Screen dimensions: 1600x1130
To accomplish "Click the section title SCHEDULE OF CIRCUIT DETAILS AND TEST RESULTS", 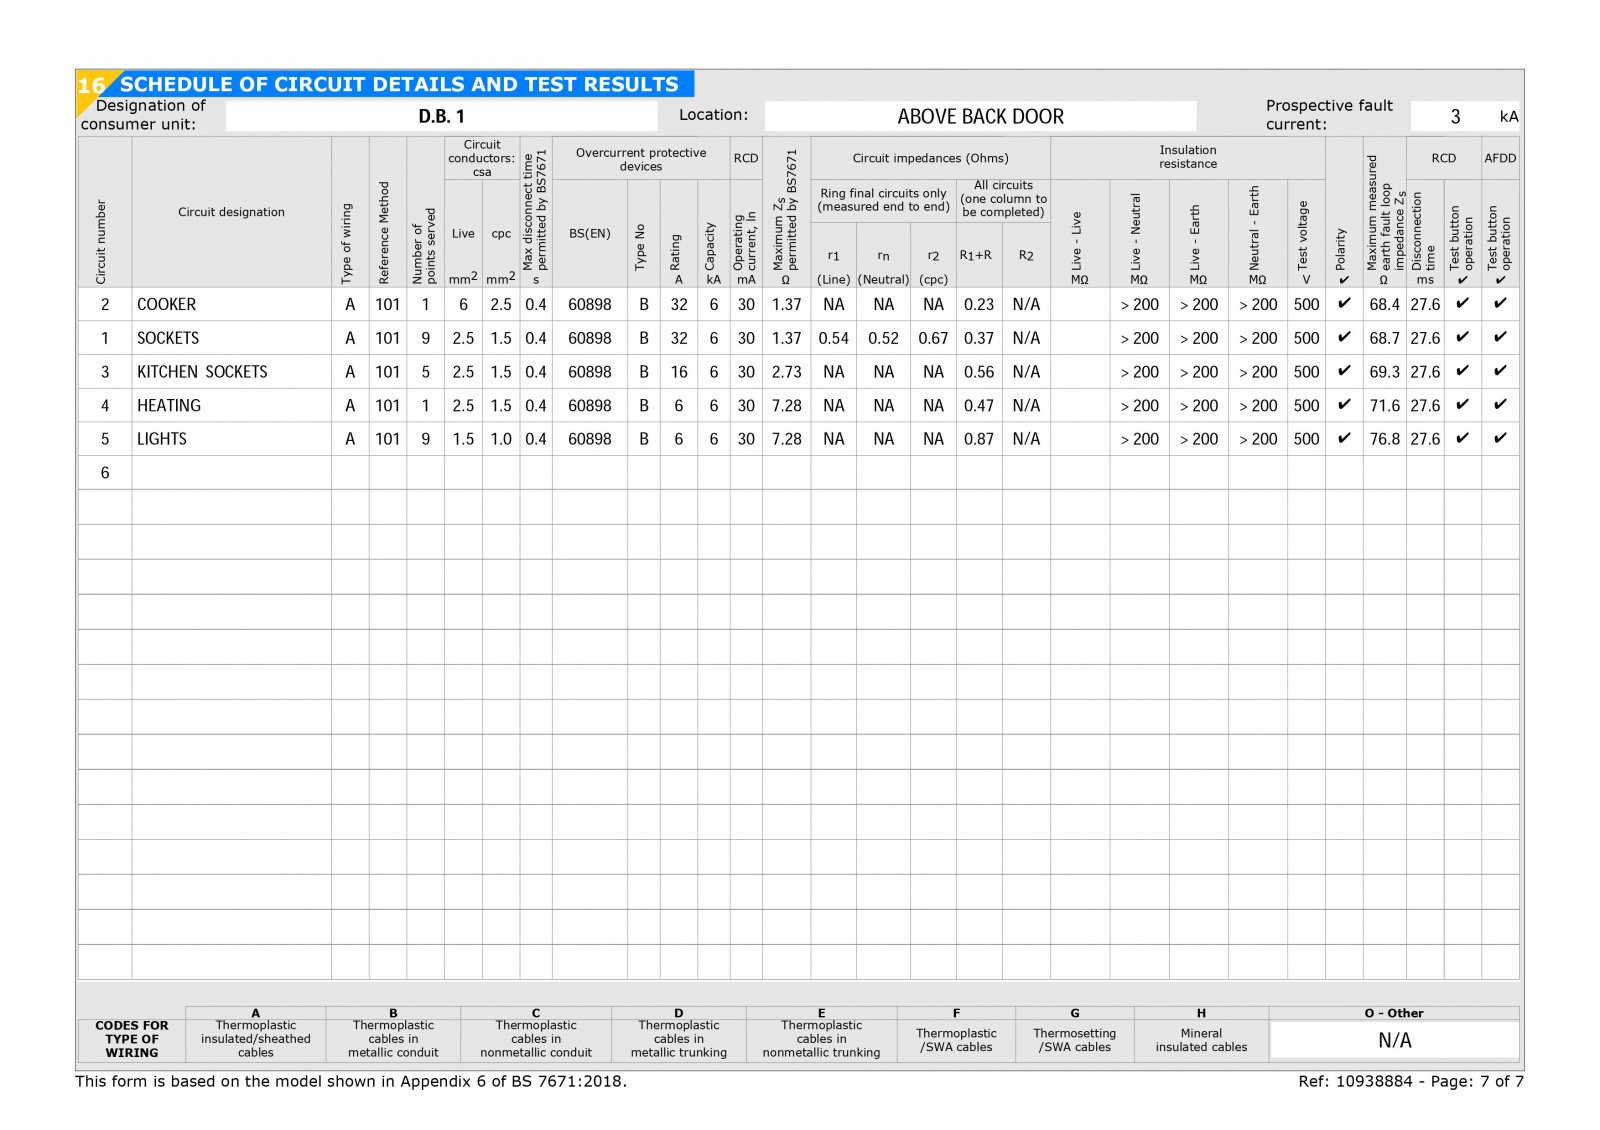I will [x=399, y=84].
